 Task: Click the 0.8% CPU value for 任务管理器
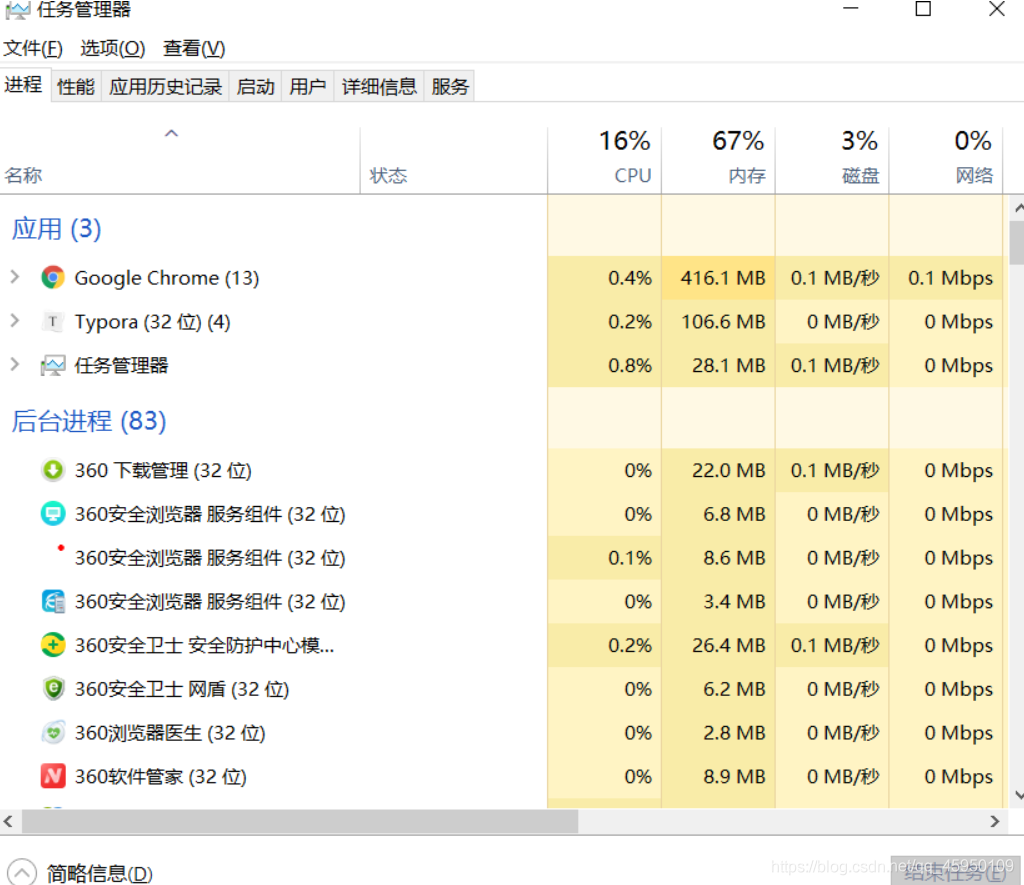coord(630,365)
